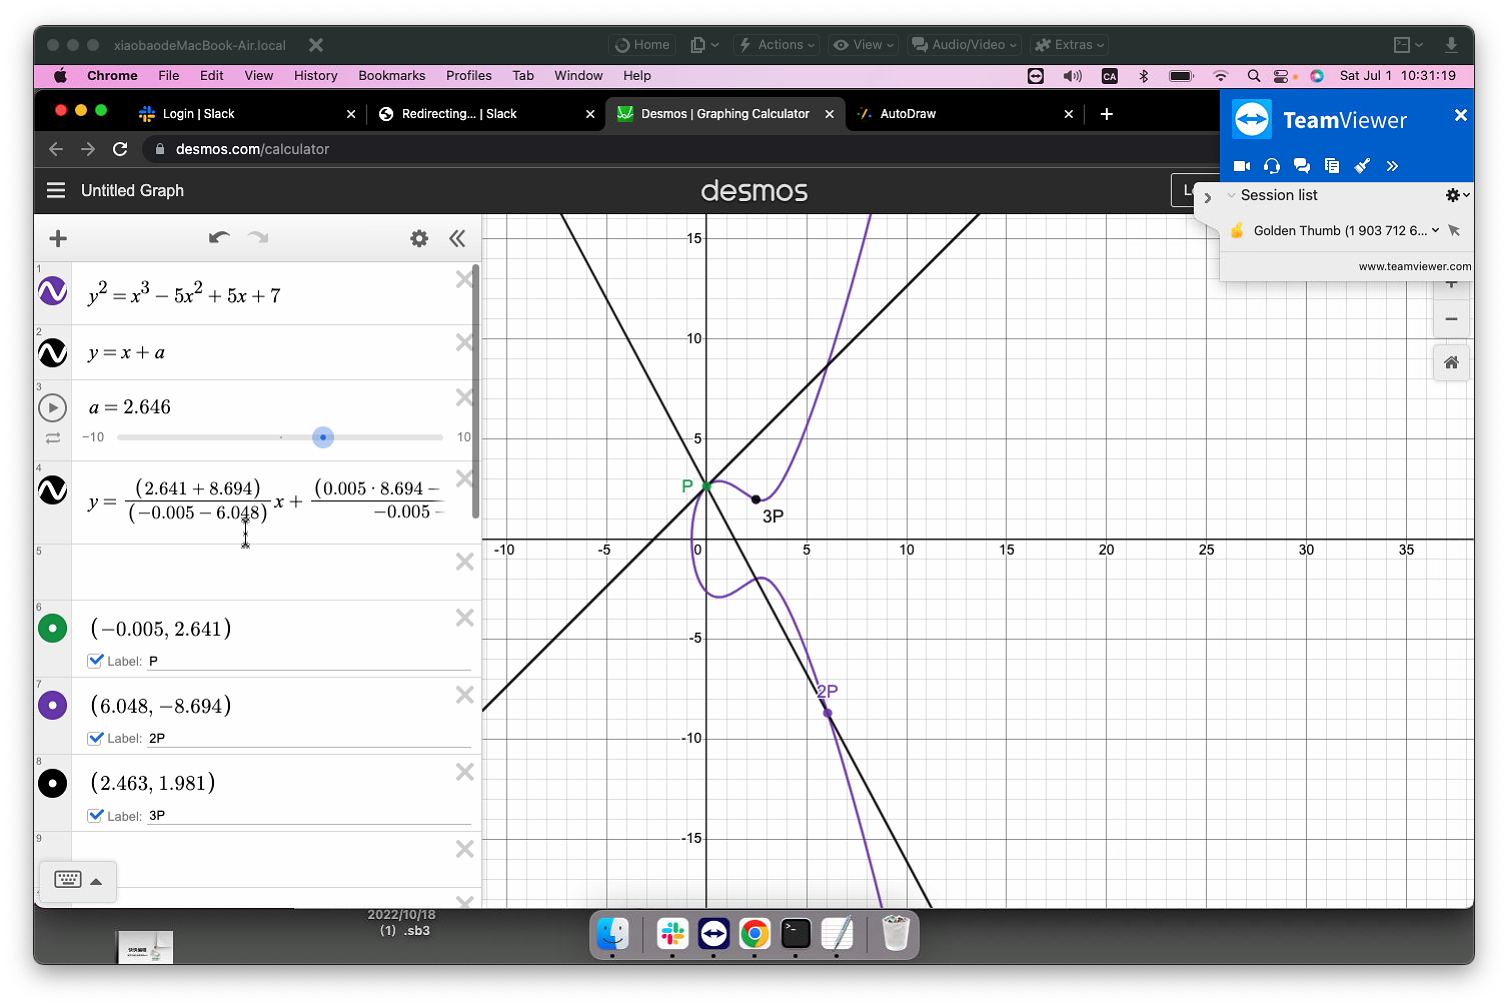This screenshot has width=1508, height=1006.
Task: Open the Trash in the Dock
Action: coord(895,934)
